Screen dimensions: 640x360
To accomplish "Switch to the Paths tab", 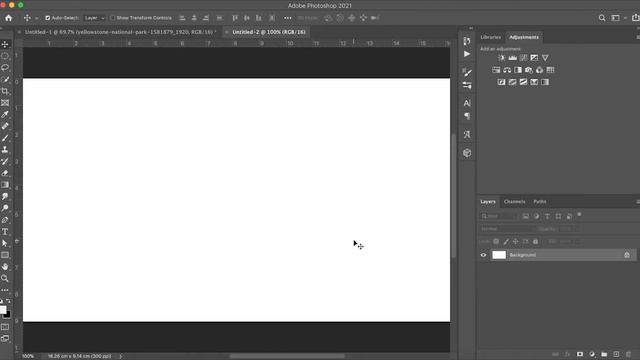I will pyautogui.click(x=540, y=202).
